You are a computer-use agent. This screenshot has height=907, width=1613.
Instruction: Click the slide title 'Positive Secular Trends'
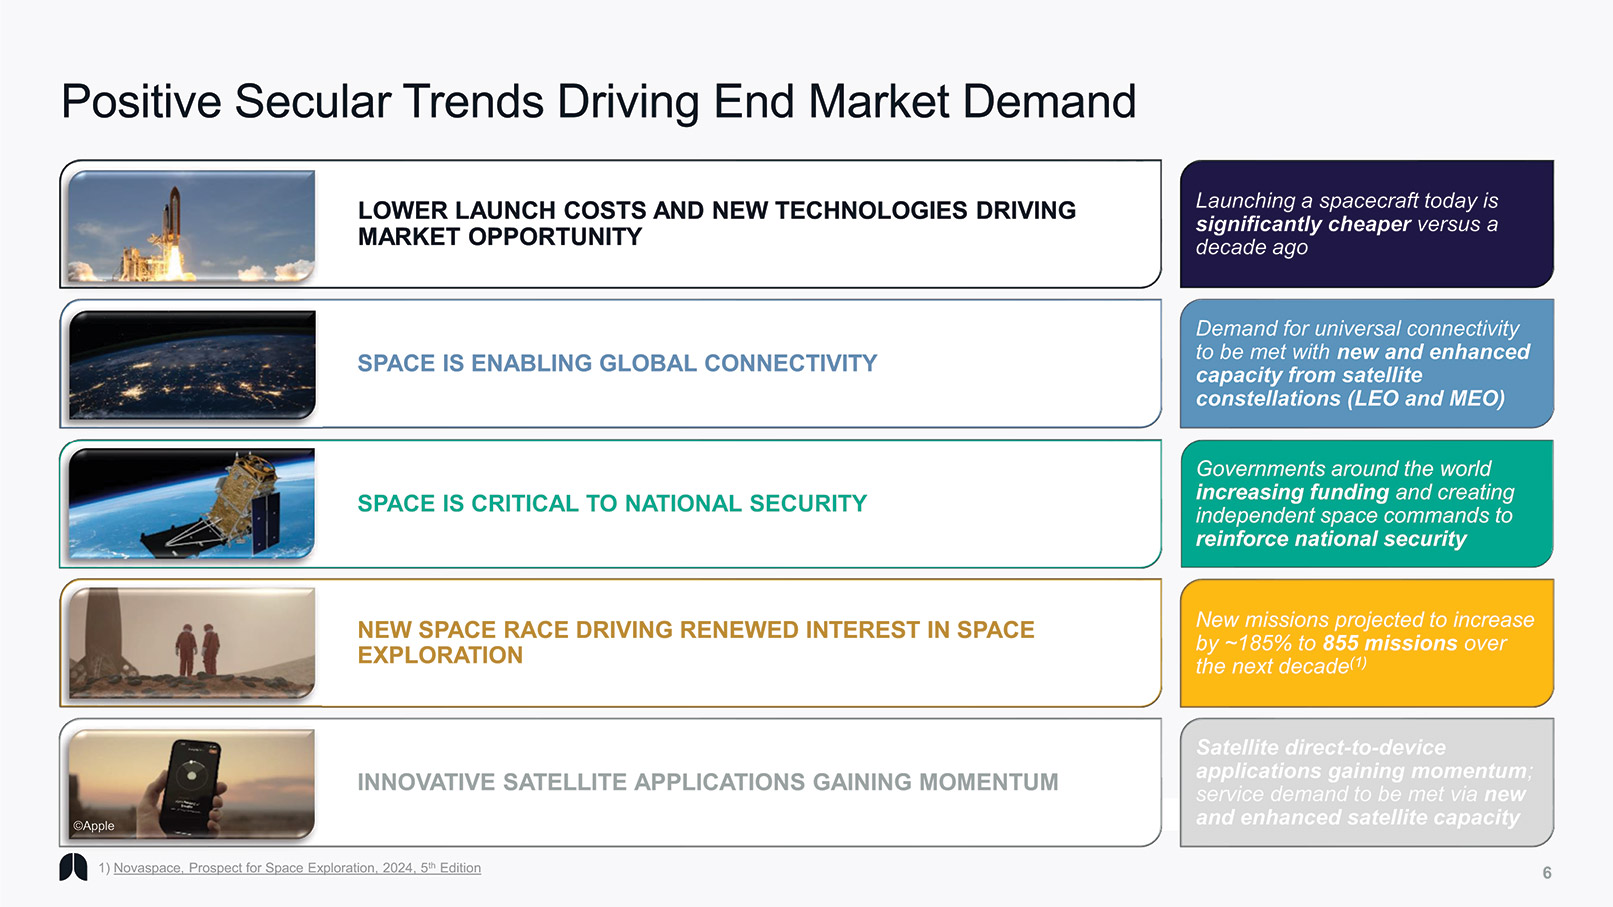(598, 102)
